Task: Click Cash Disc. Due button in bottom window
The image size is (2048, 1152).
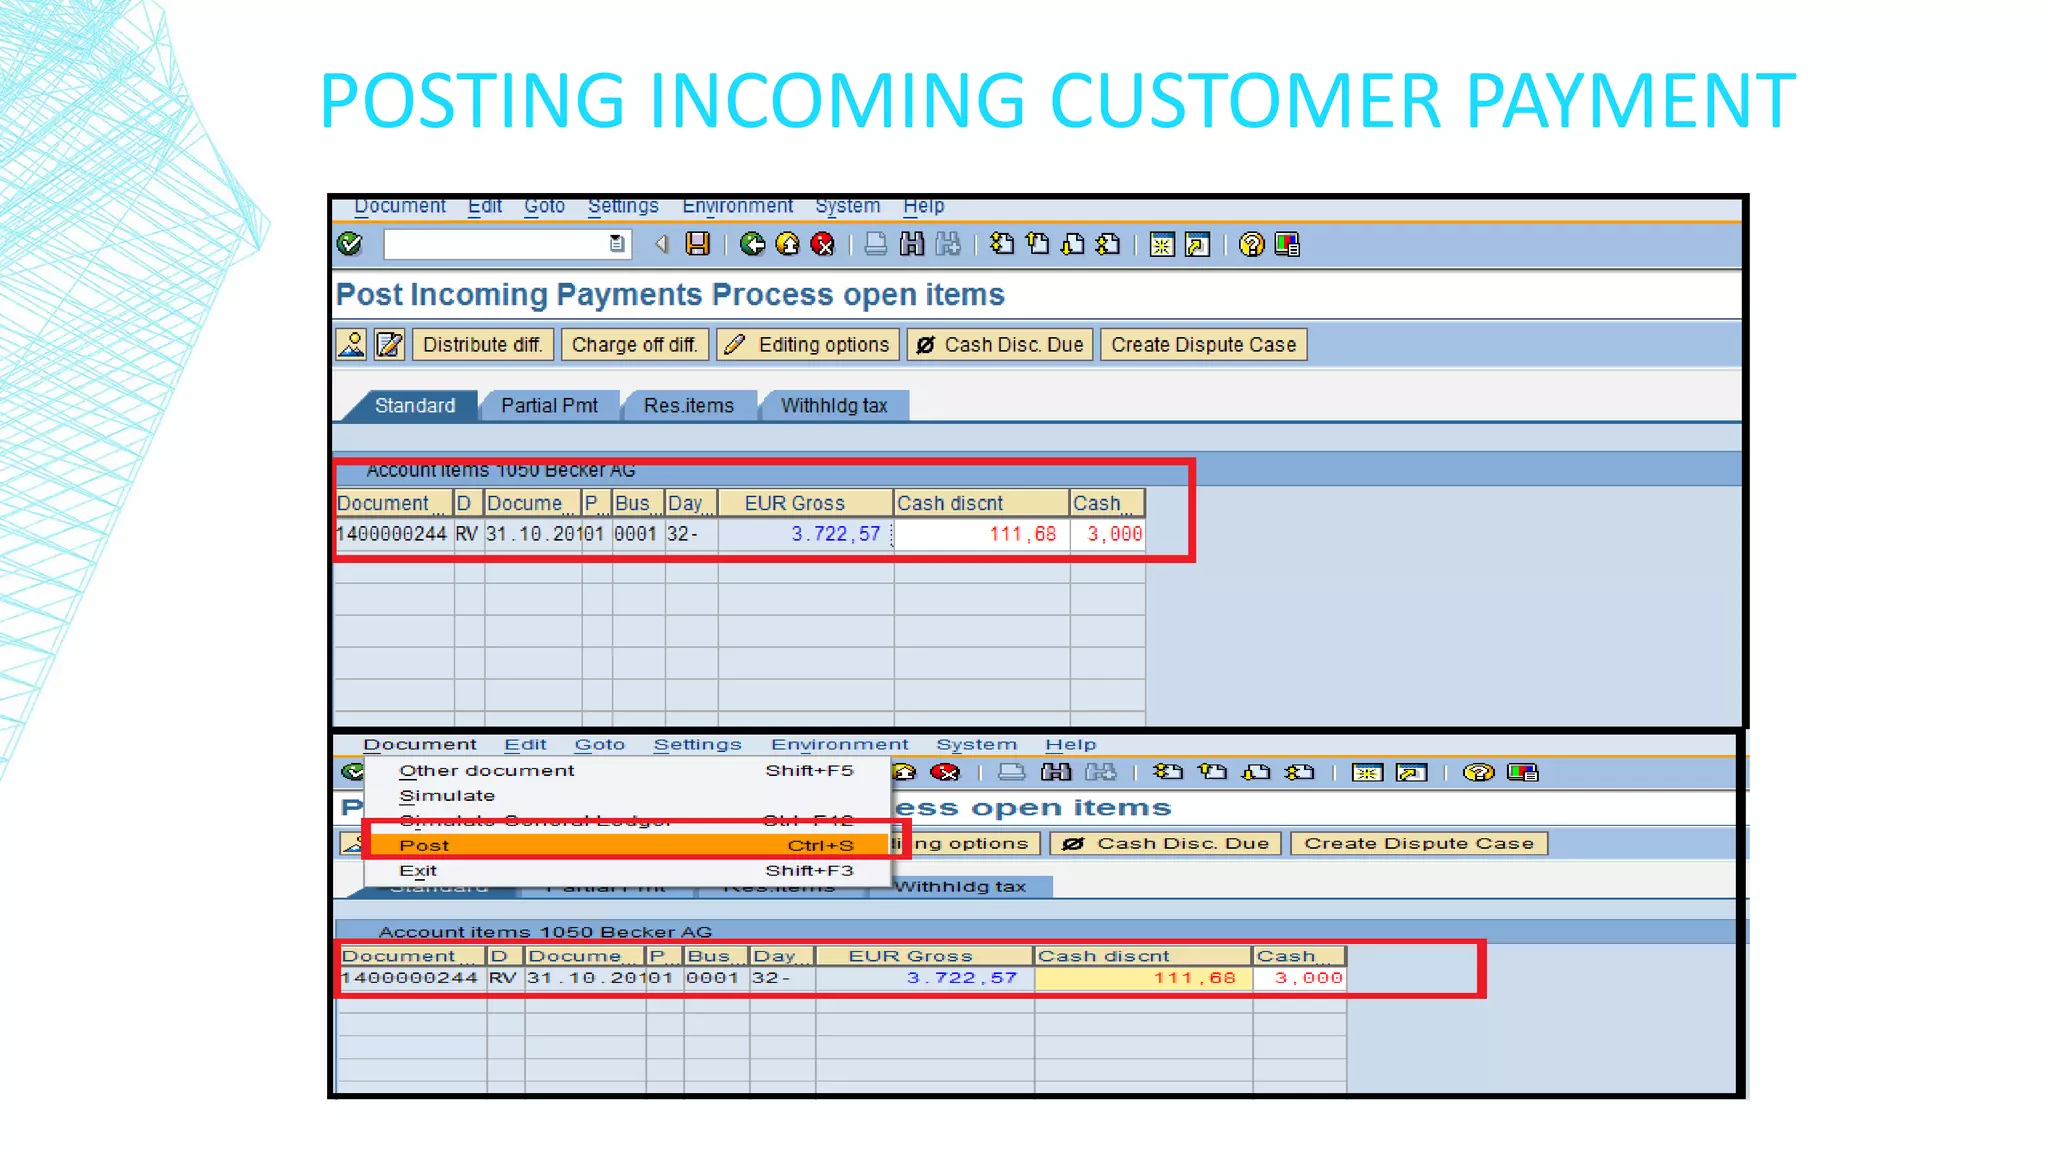Action: coord(1167,843)
